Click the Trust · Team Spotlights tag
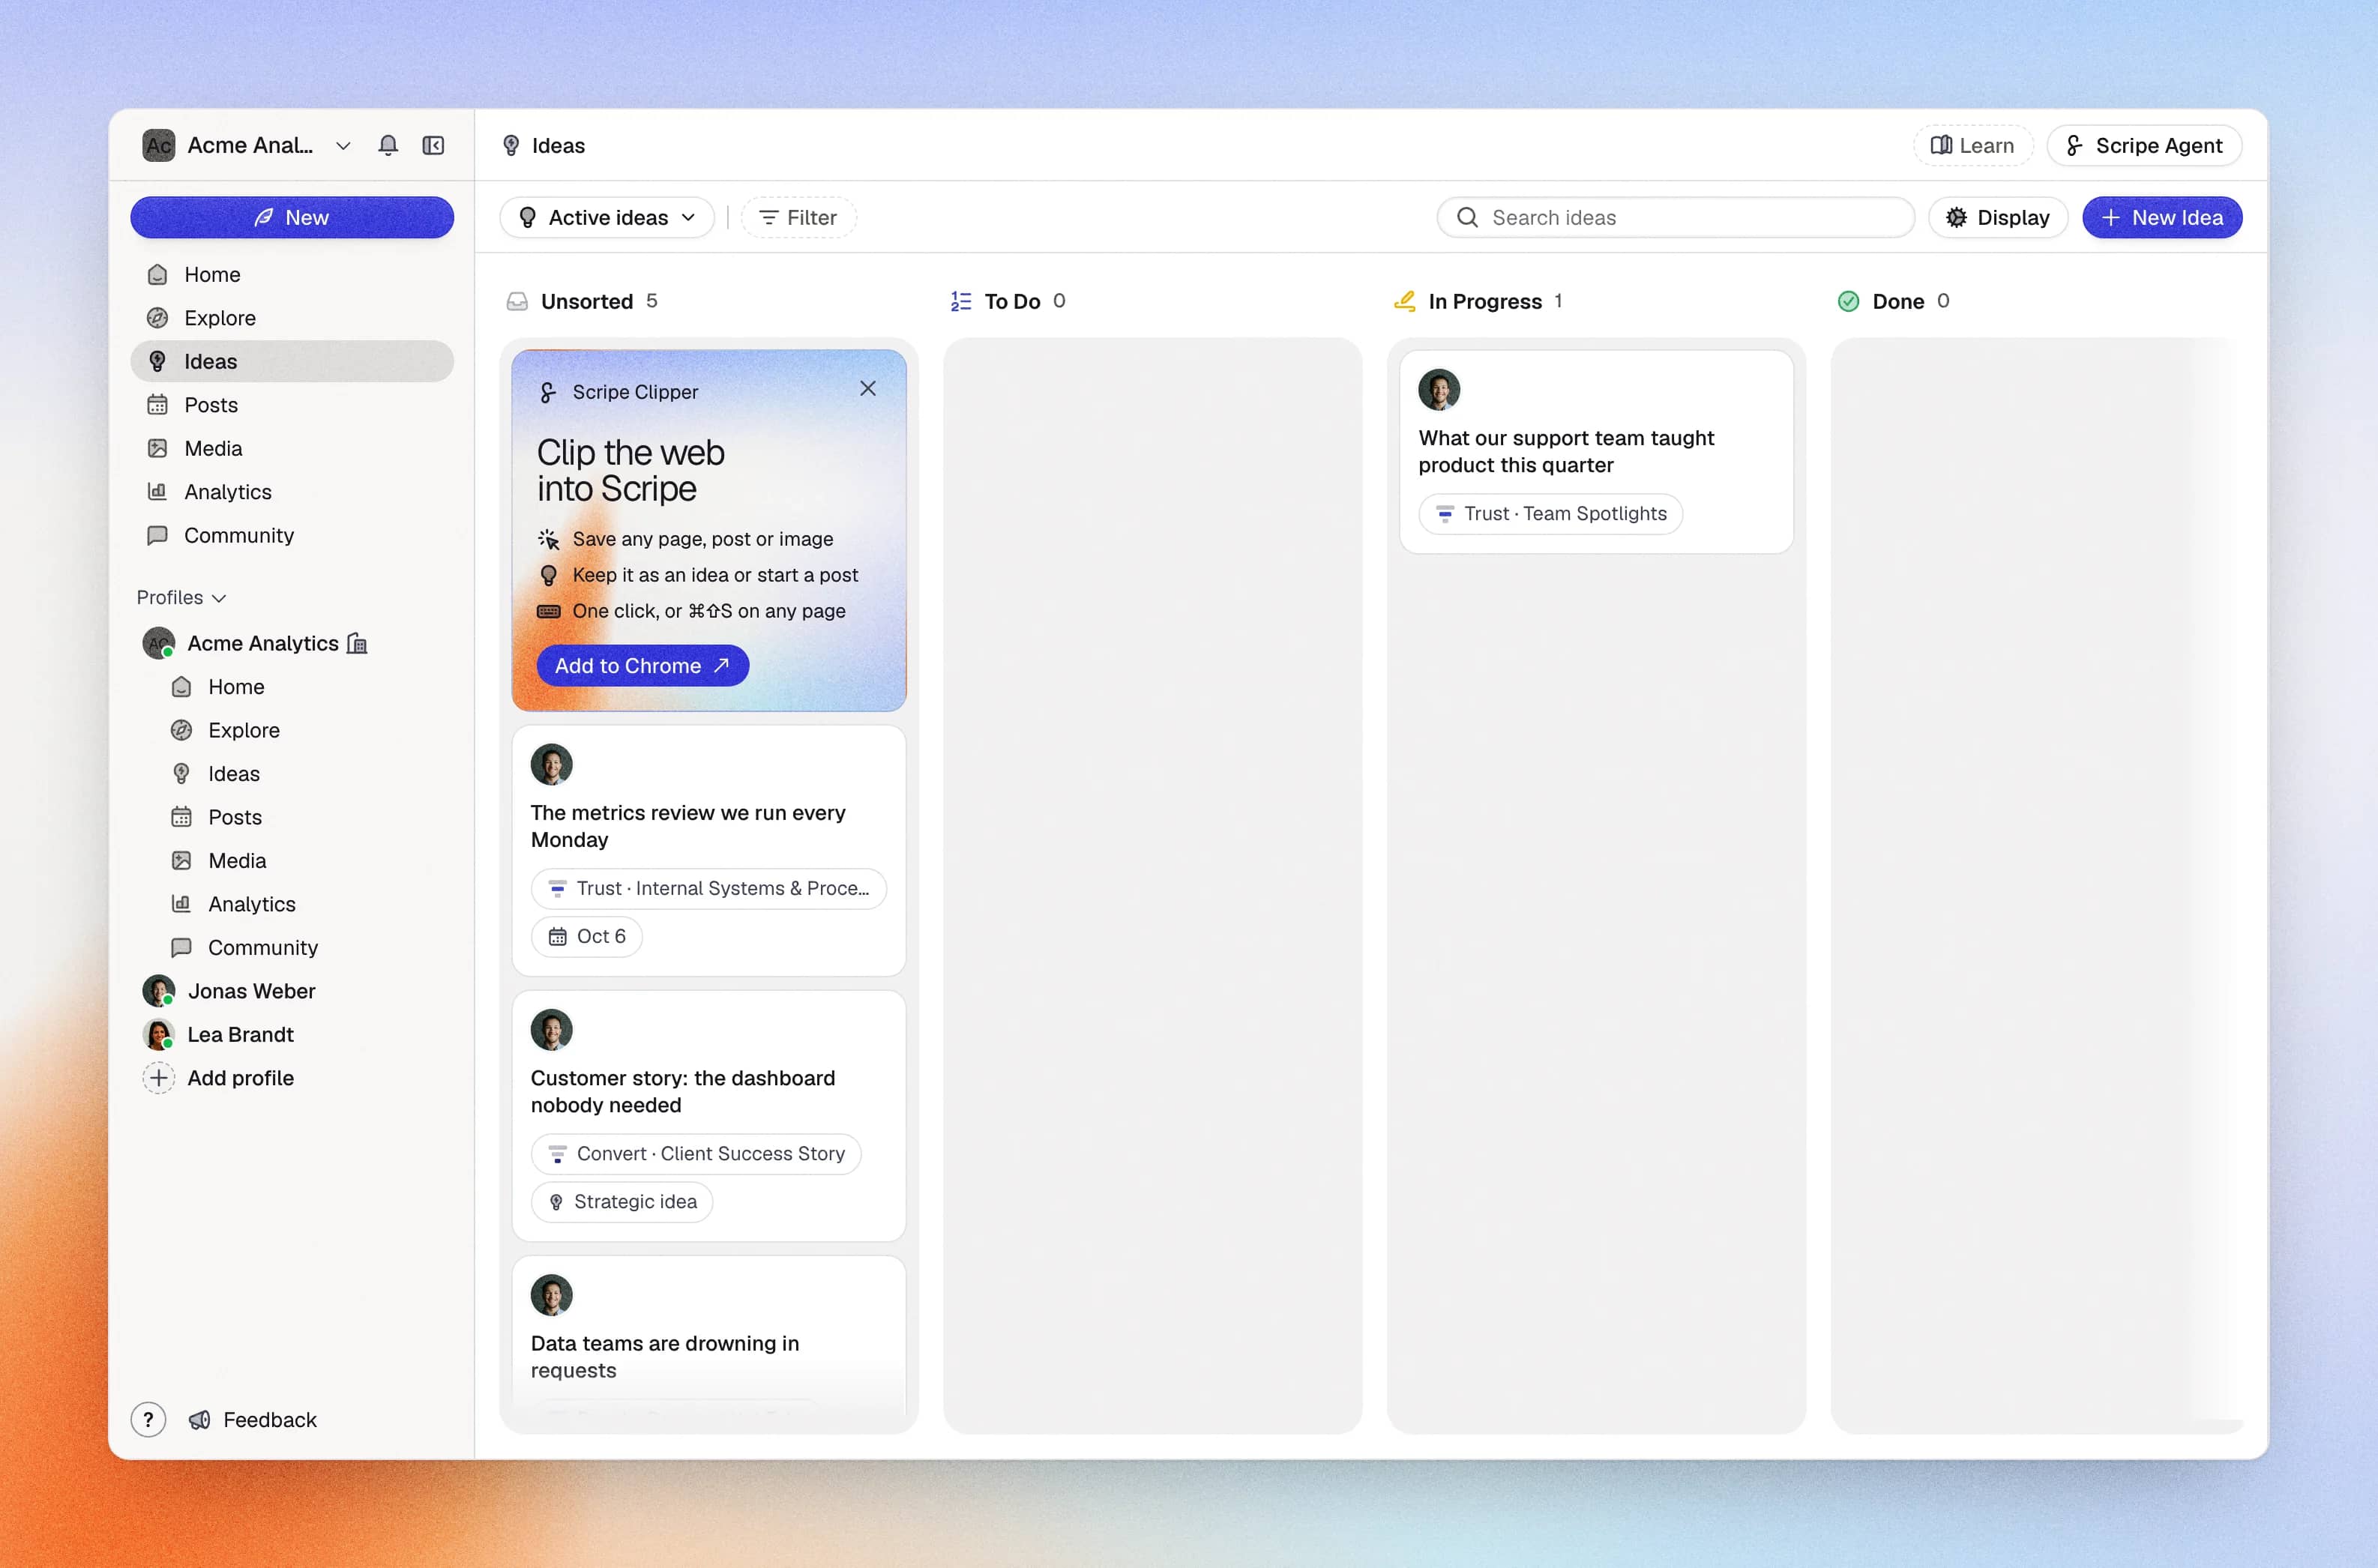The width and height of the screenshot is (2378, 1568). click(1550, 513)
